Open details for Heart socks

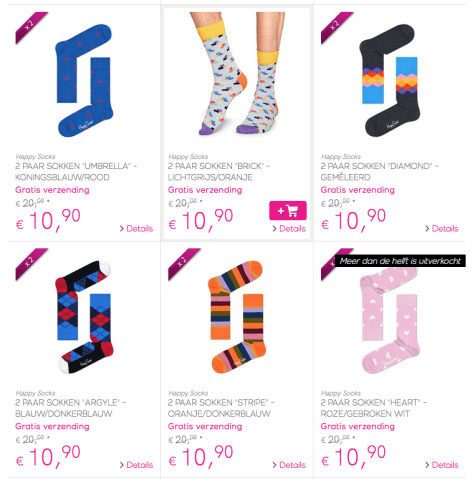coord(442,465)
